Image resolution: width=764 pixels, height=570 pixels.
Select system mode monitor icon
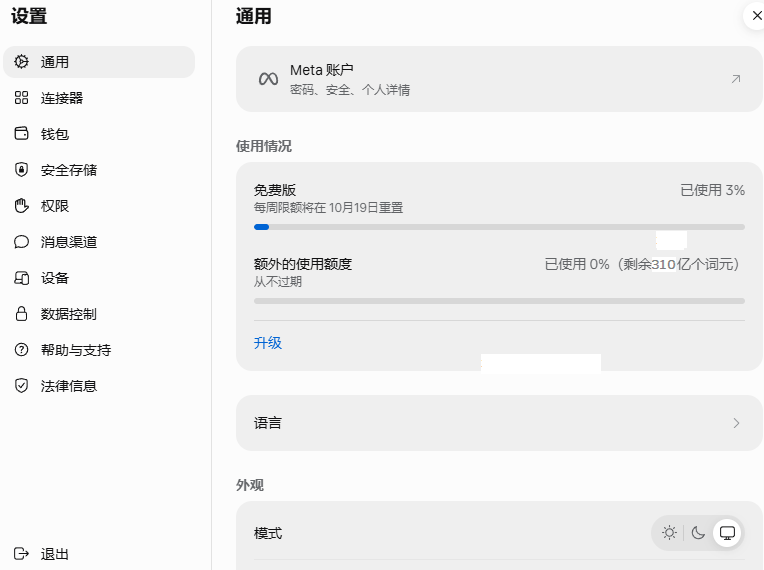pyautogui.click(x=727, y=532)
